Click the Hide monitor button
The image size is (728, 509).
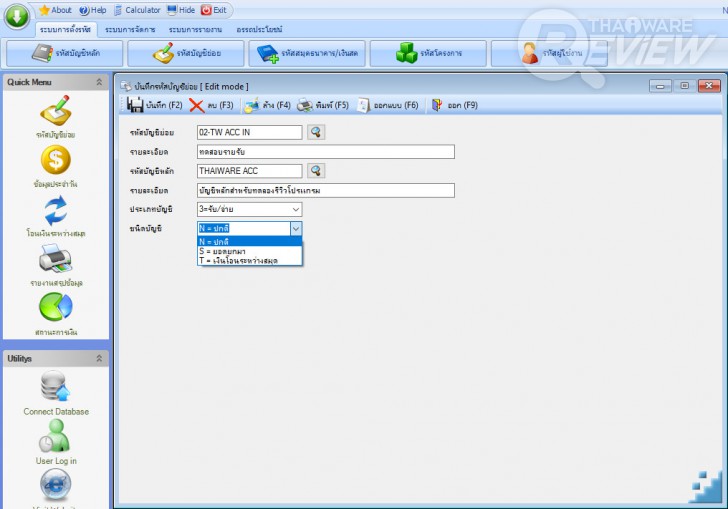(x=181, y=10)
